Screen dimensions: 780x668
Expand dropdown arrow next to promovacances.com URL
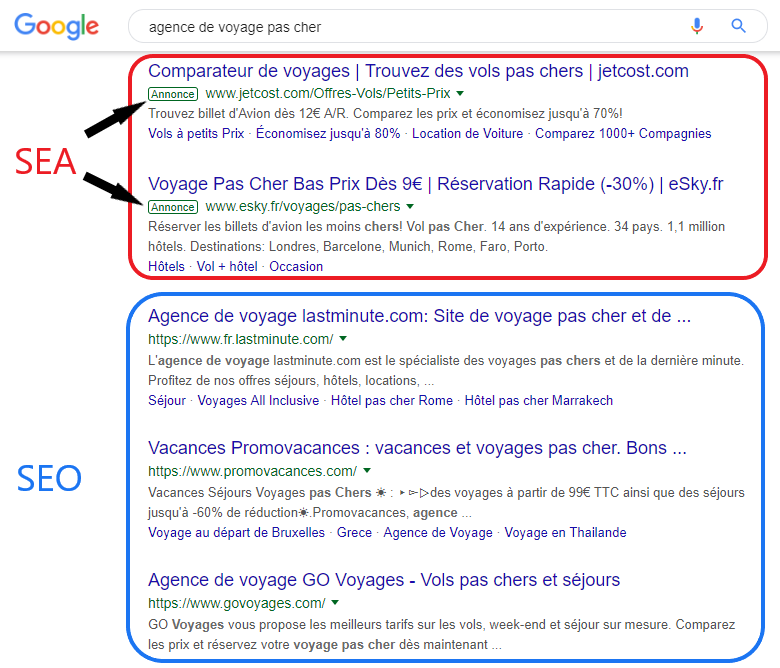click(367, 471)
